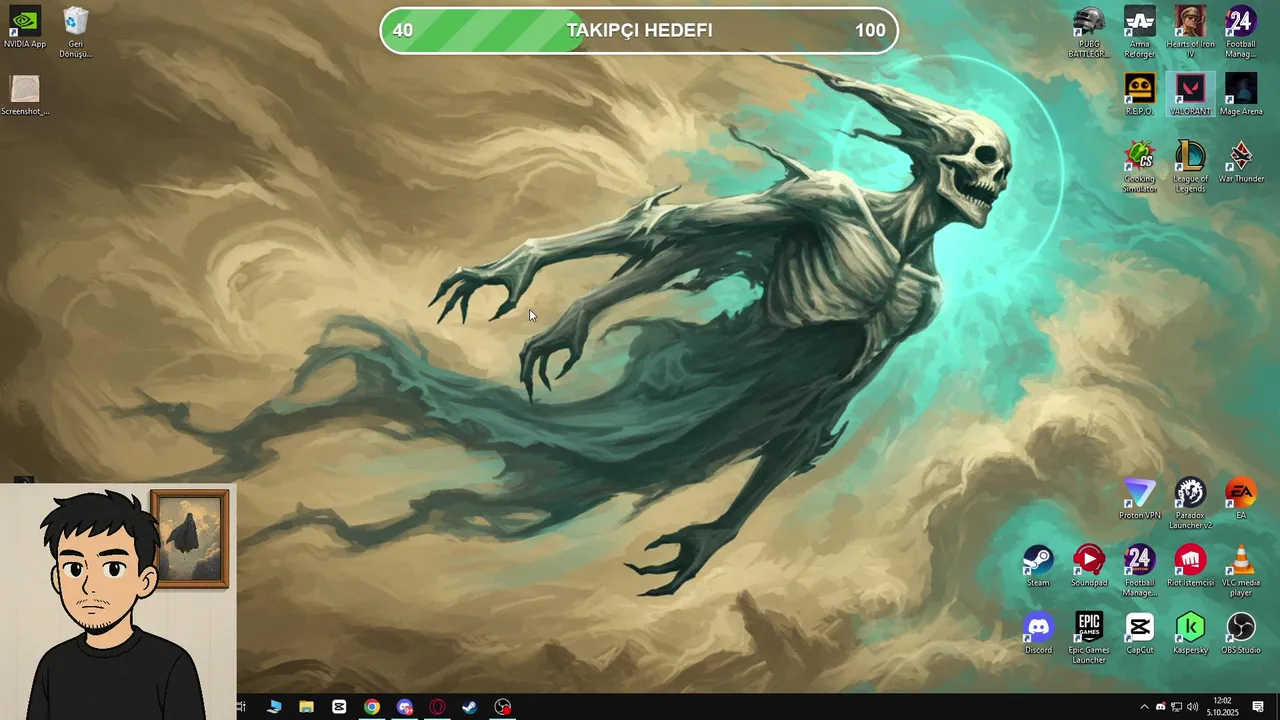Launch the League of Legends shortcut

pyautogui.click(x=1190, y=166)
